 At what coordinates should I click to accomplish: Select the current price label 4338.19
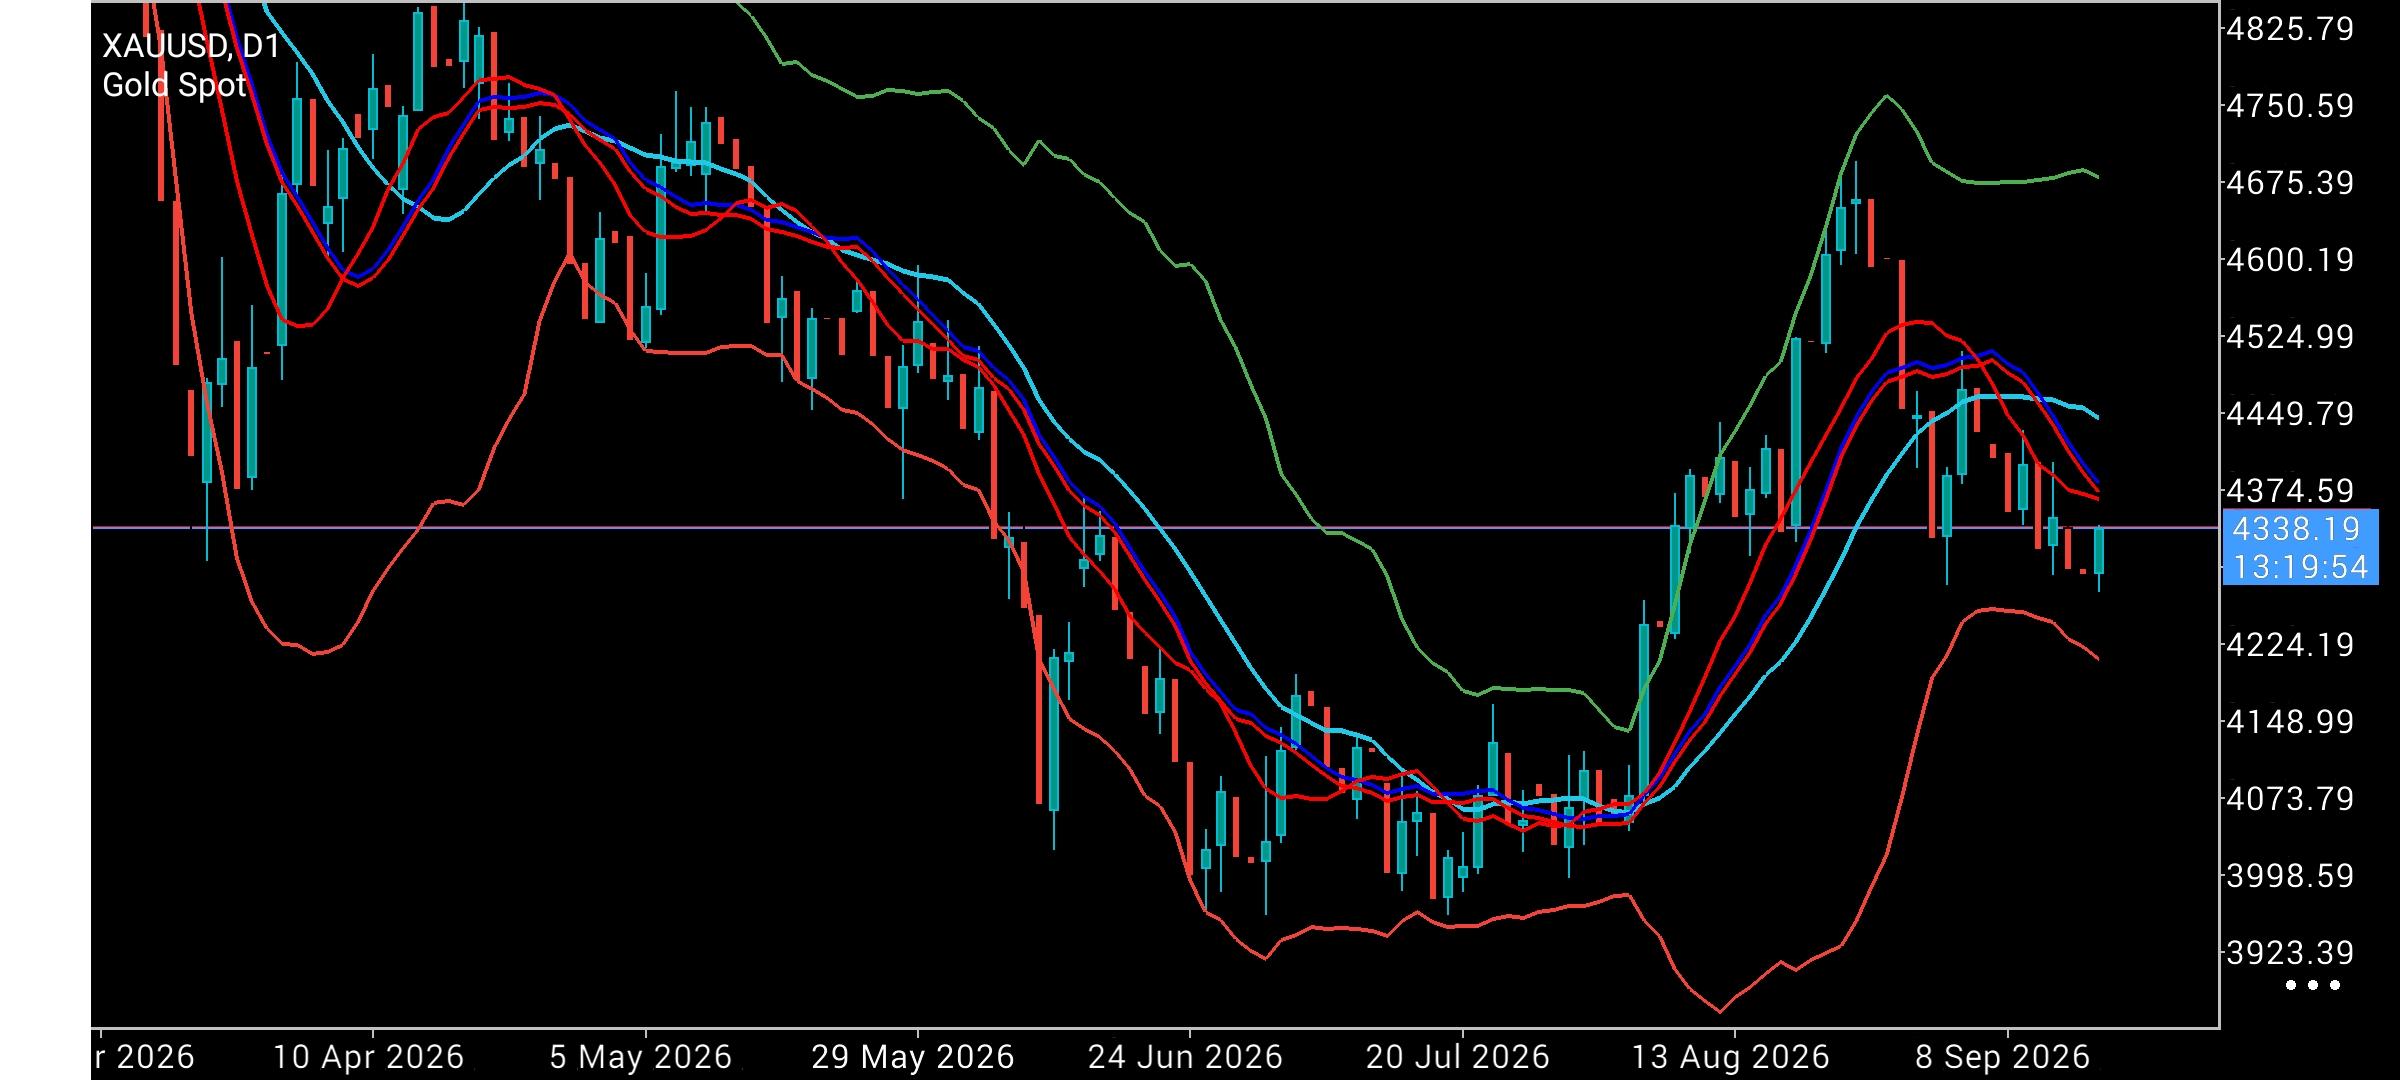(x=2295, y=528)
